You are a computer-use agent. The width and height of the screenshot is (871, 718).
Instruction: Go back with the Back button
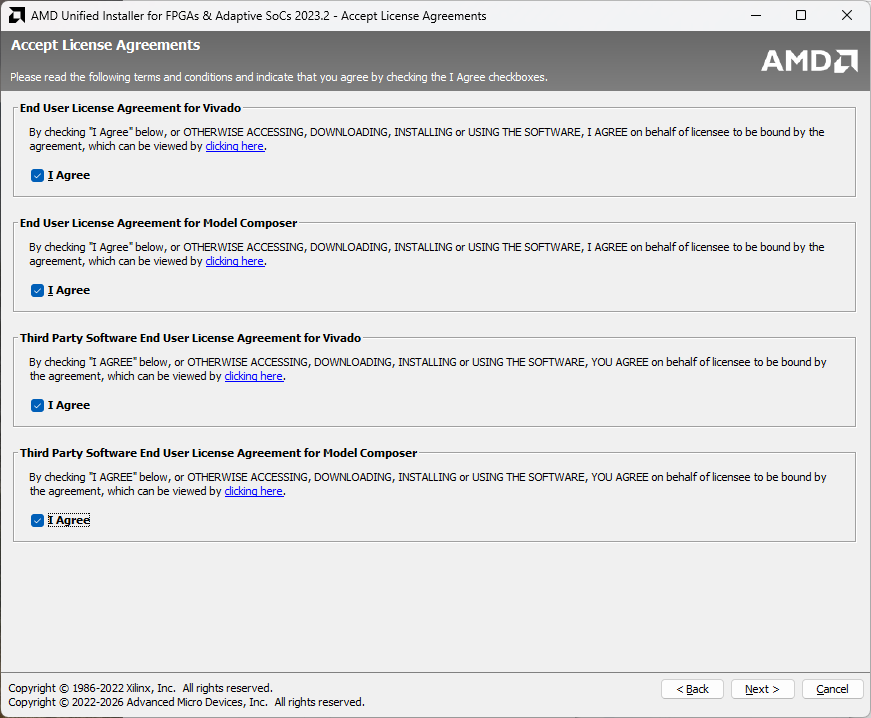tap(692, 689)
